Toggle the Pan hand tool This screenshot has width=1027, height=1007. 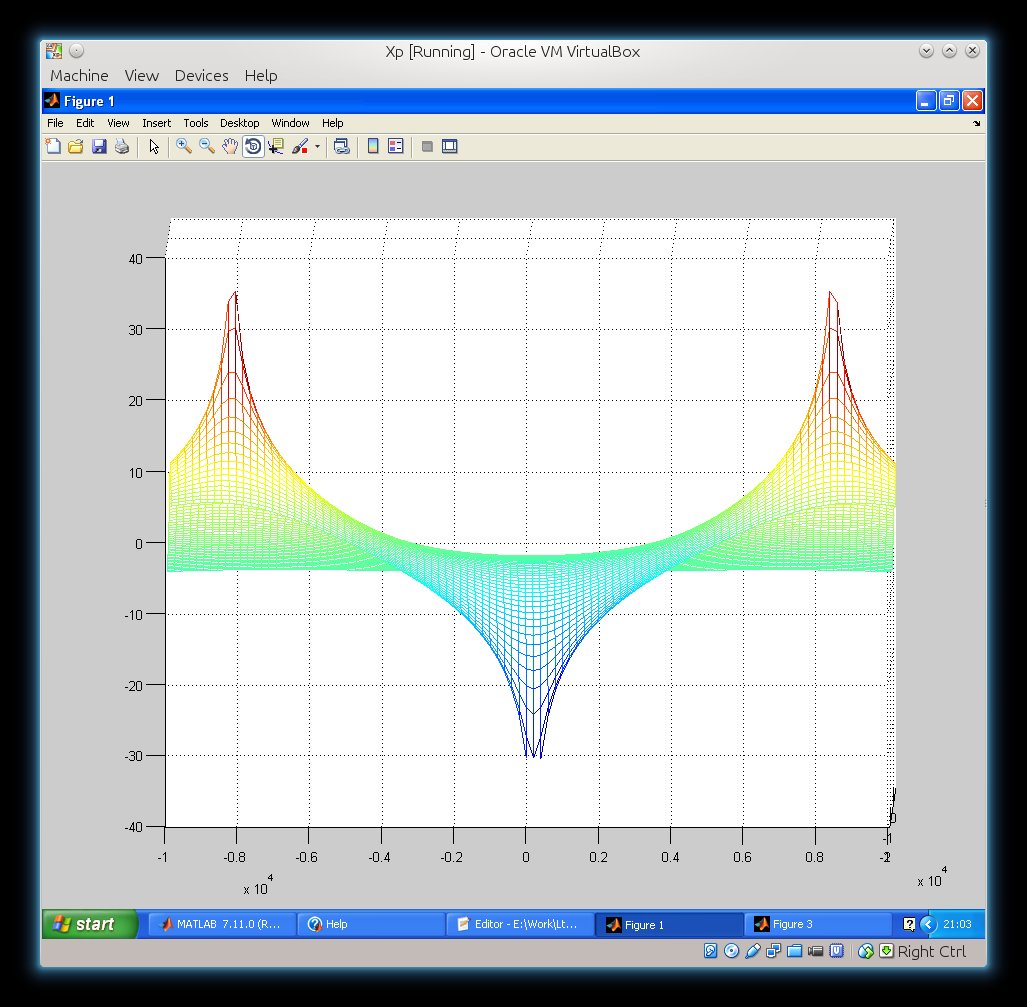coord(230,146)
